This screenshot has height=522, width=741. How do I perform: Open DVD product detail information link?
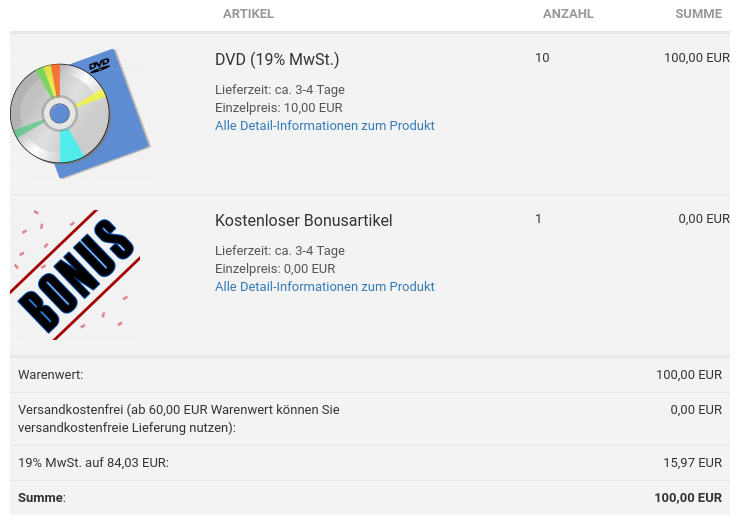point(325,126)
